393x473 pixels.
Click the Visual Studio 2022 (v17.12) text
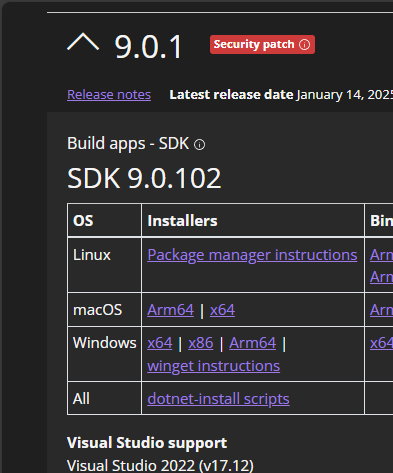pos(160,466)
